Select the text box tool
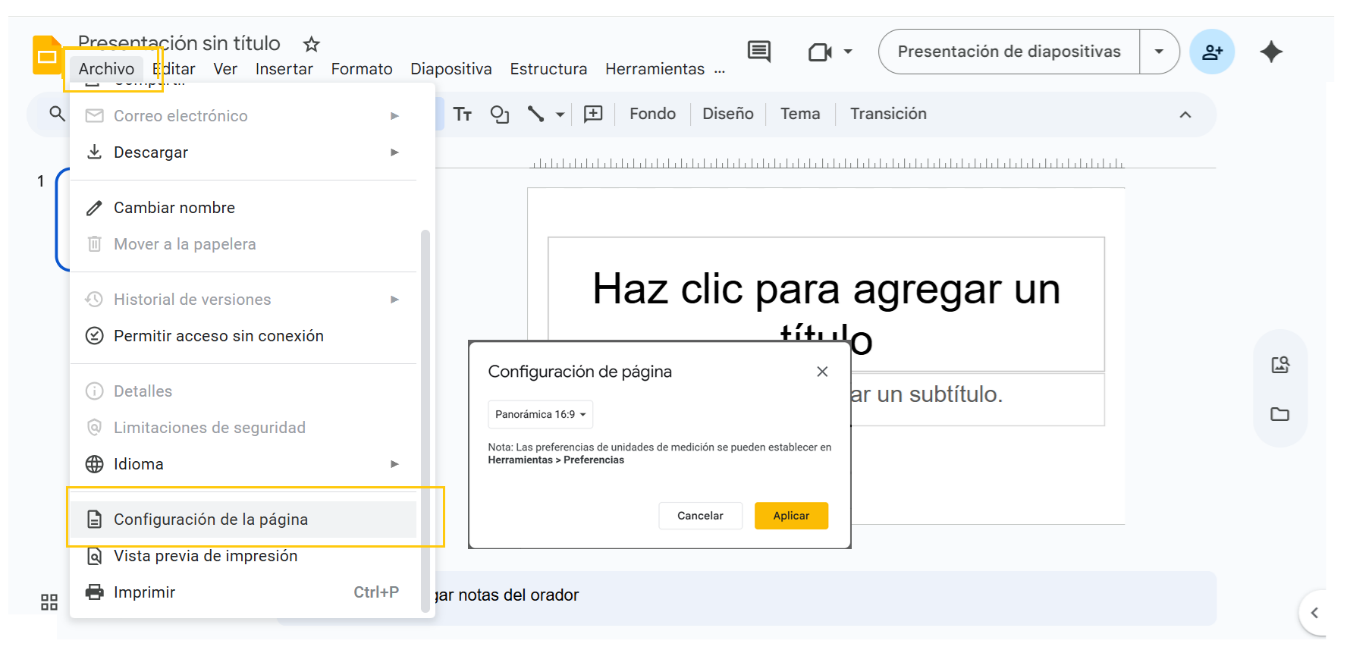 (462, 114)
